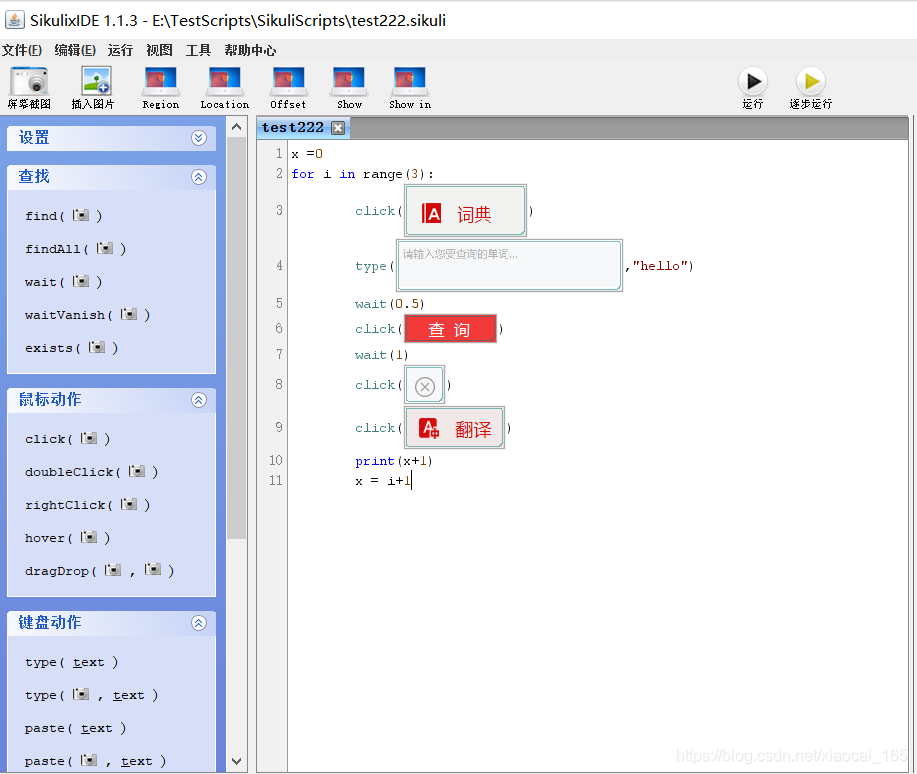This screenshot has height=774, width=917.
Task: Insert the waitVanish() command
Action: tap(88, 315)
